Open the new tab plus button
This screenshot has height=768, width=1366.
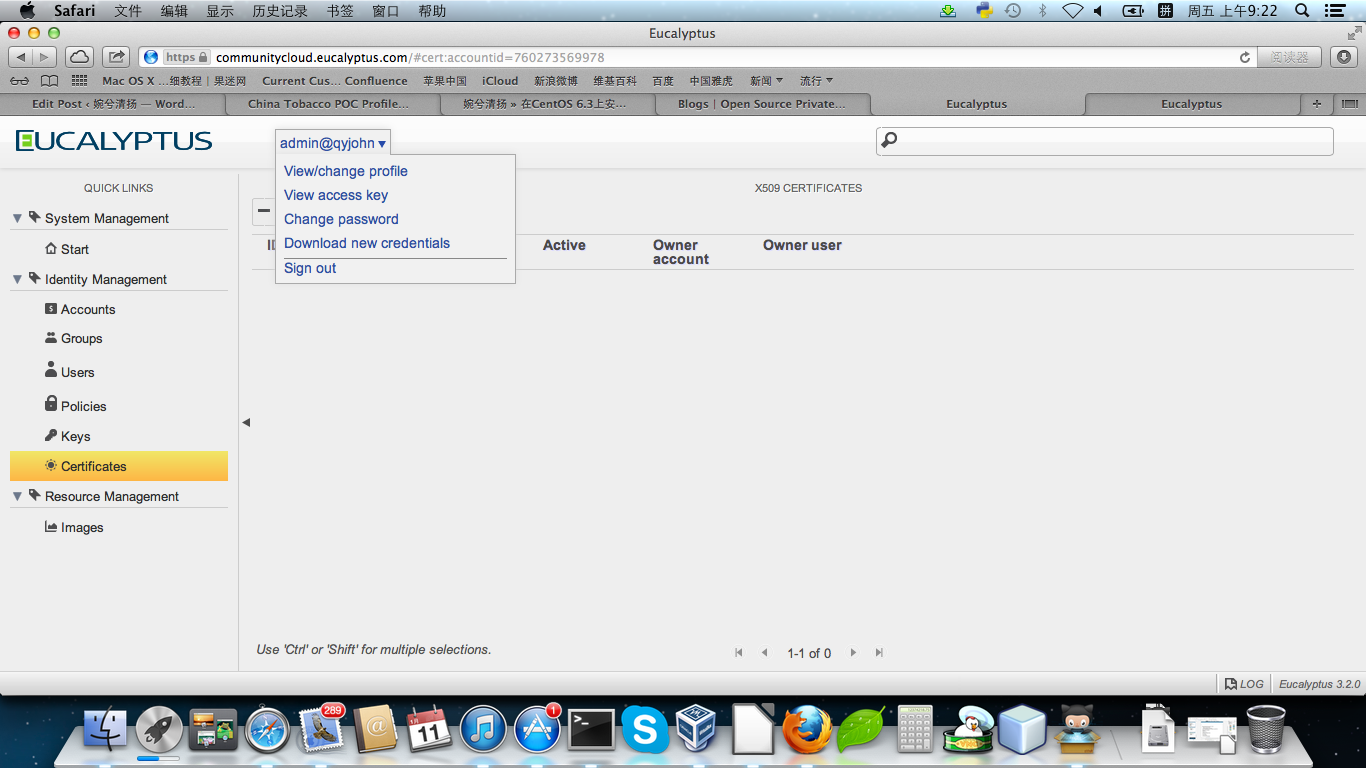(1316, 103)
